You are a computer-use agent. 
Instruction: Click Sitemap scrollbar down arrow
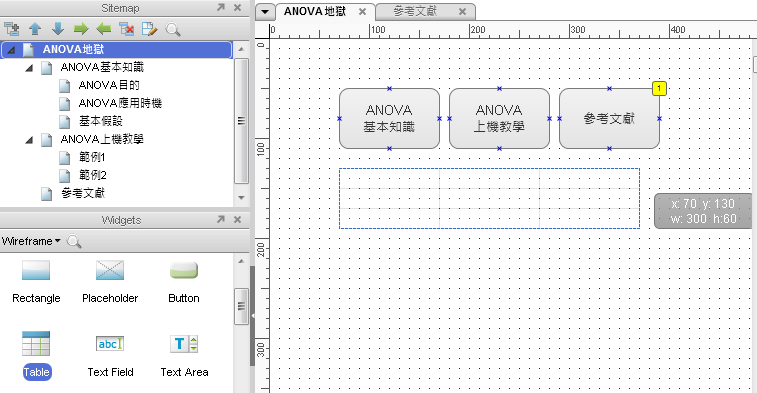[241, 197]
